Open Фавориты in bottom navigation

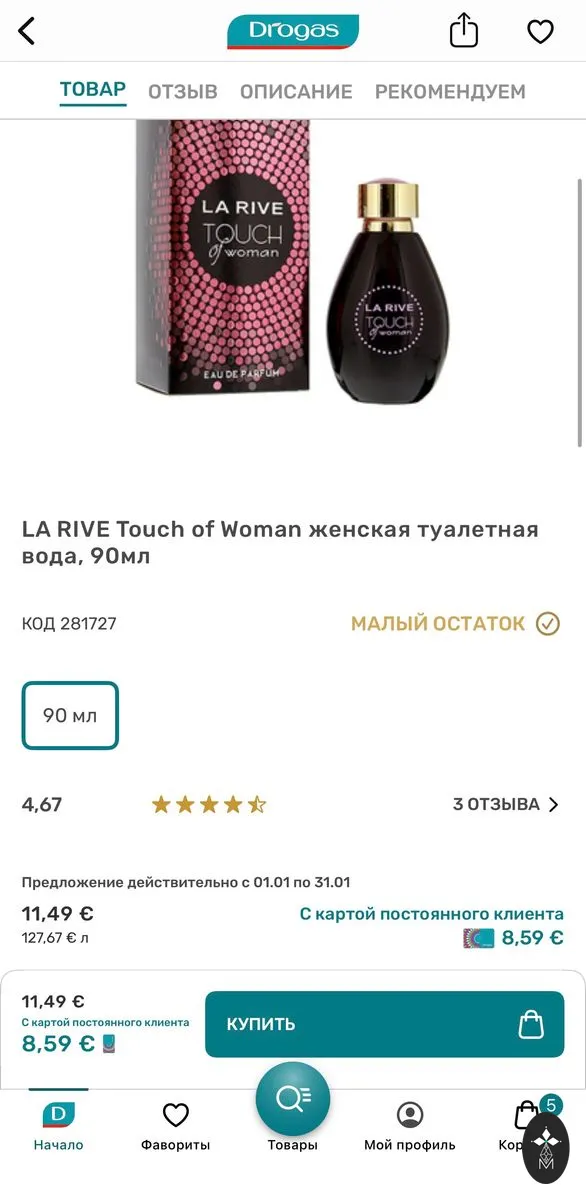pyautogui.click(x=176, y=1126)
